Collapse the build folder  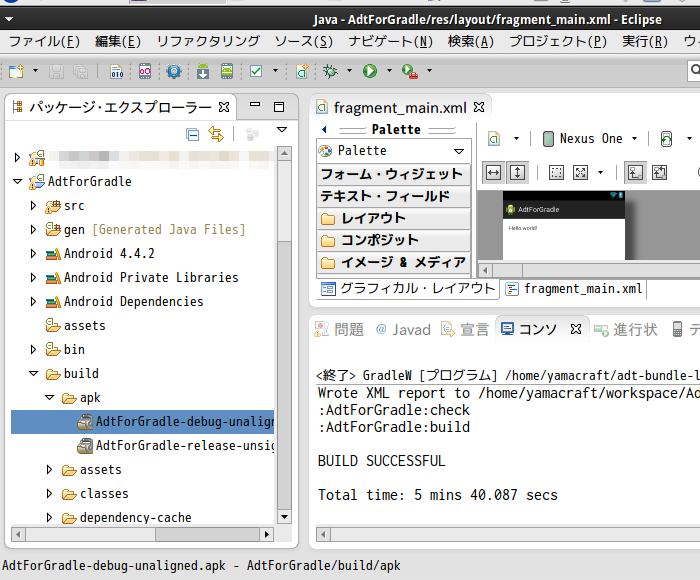click(33, 373)
